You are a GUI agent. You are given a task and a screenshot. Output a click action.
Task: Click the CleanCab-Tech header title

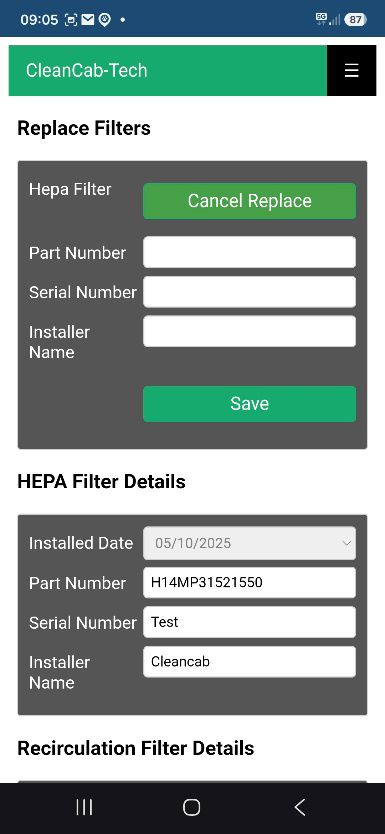point(87,70)
